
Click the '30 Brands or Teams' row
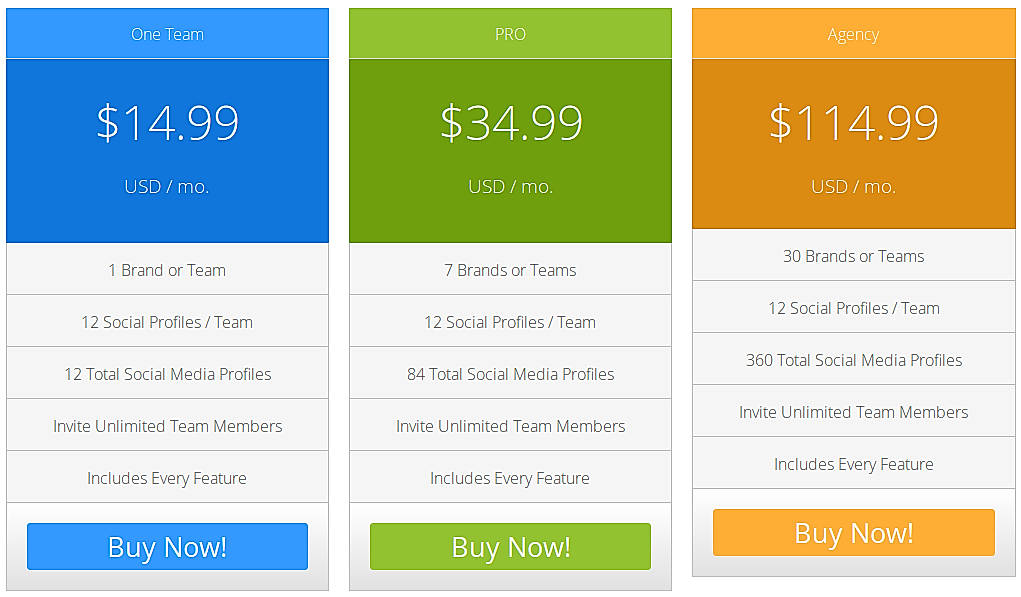(854, 255)
